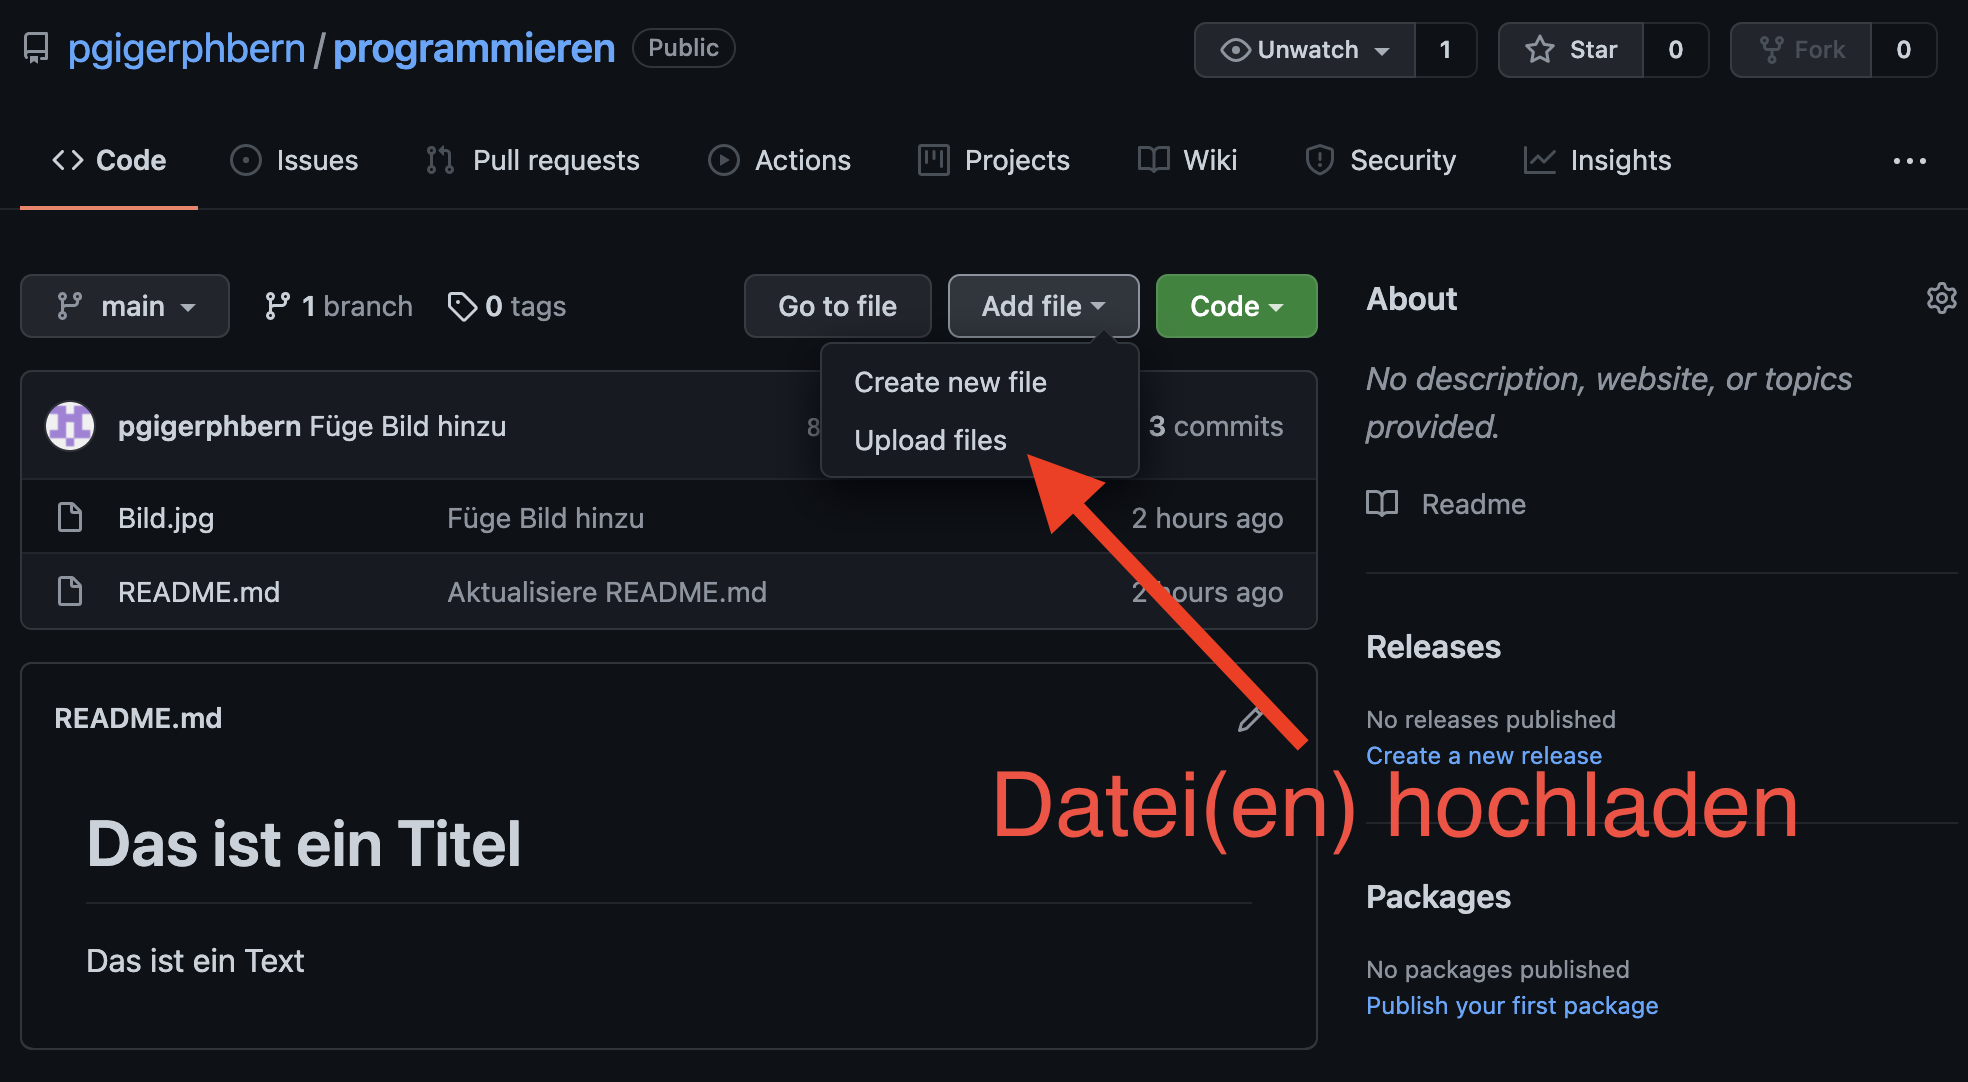This screenshot has height=1082, width=1968.
Task: Click the About section settings gear icon
Action: [x=1940, y=298]
